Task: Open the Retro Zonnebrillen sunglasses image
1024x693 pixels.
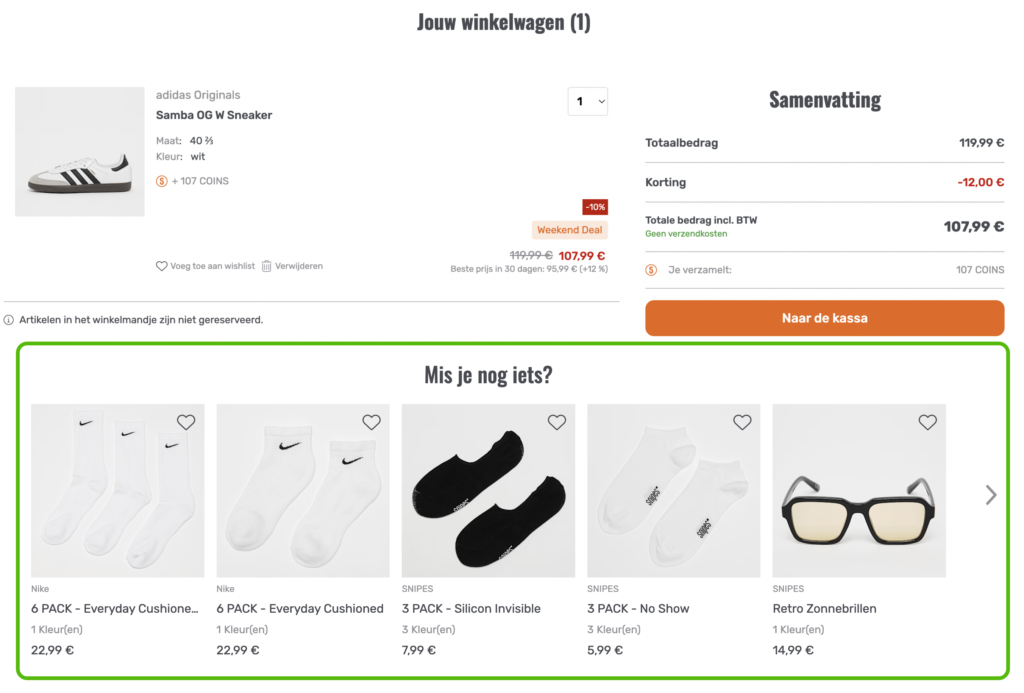Action: point(859,491)
